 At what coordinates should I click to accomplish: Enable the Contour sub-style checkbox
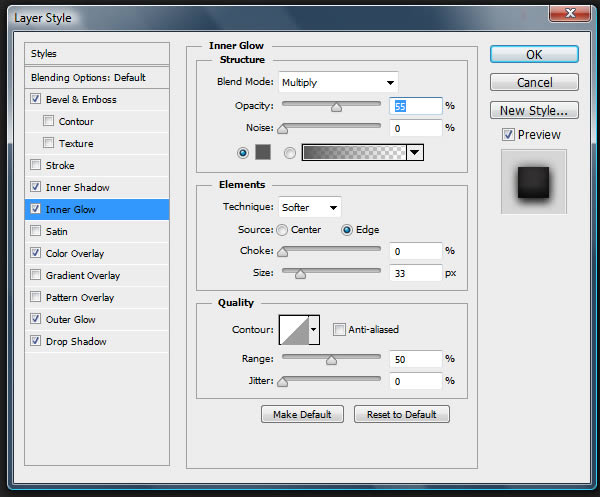[48, 121]
